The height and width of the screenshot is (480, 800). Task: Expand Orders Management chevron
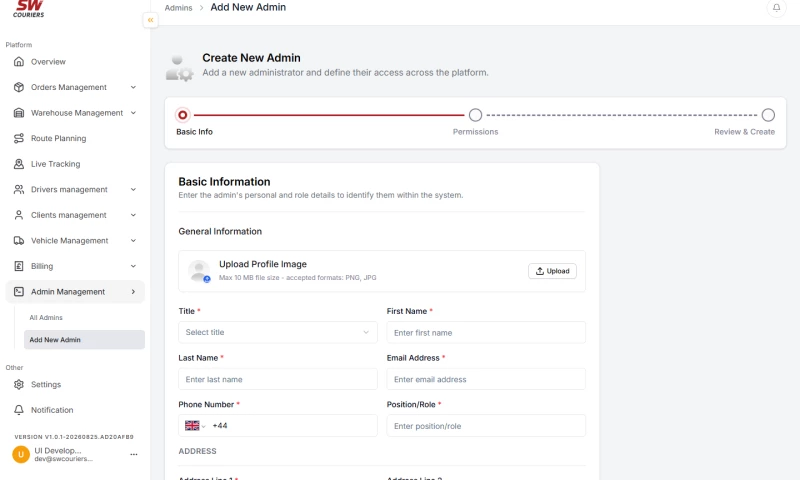point(133,87)
